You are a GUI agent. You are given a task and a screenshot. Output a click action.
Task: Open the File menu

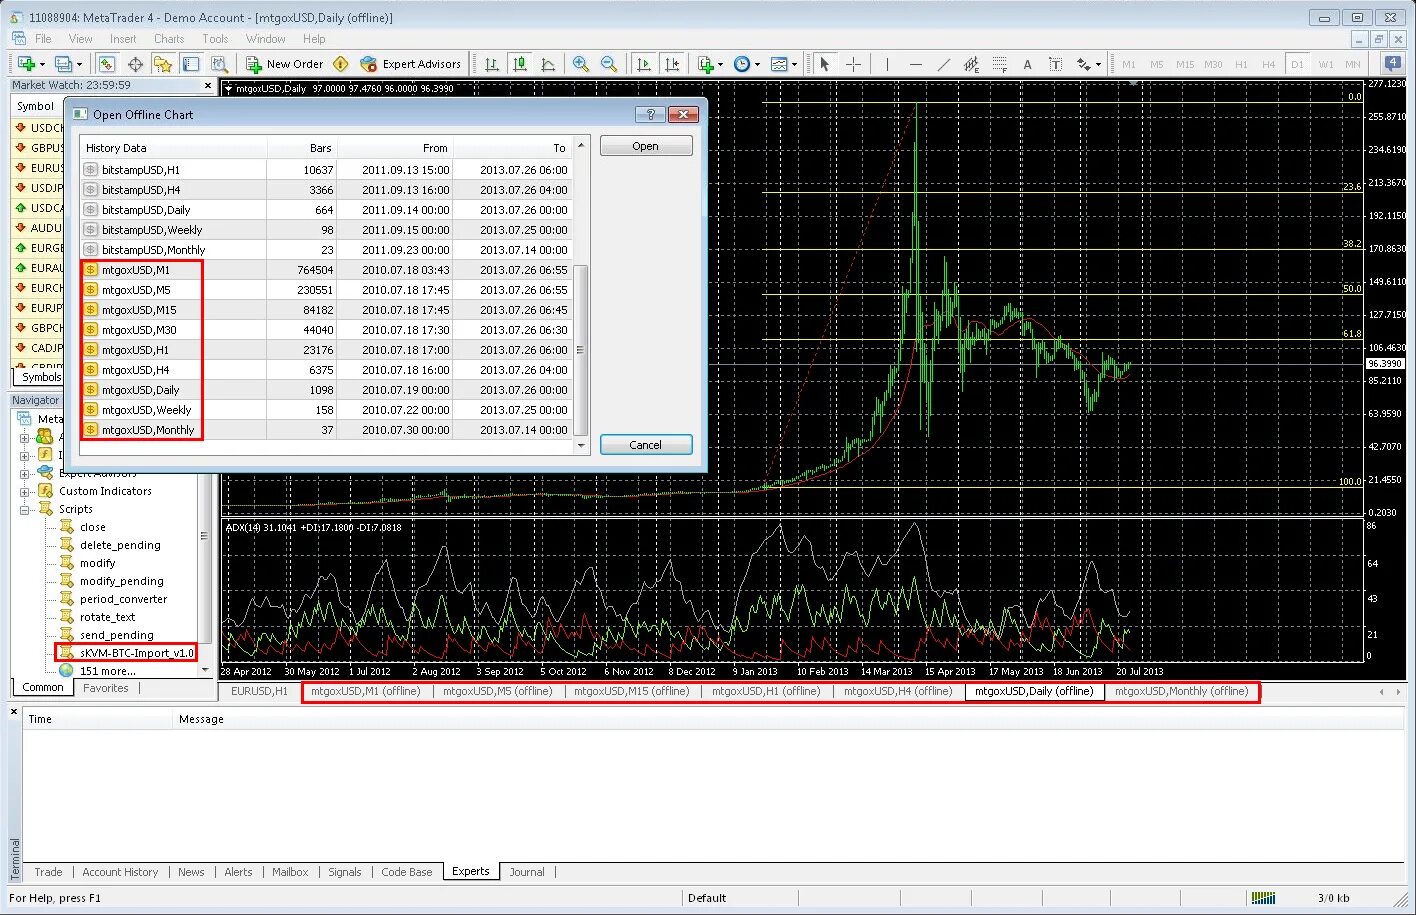pyautogui.click(x=43, y=39)
